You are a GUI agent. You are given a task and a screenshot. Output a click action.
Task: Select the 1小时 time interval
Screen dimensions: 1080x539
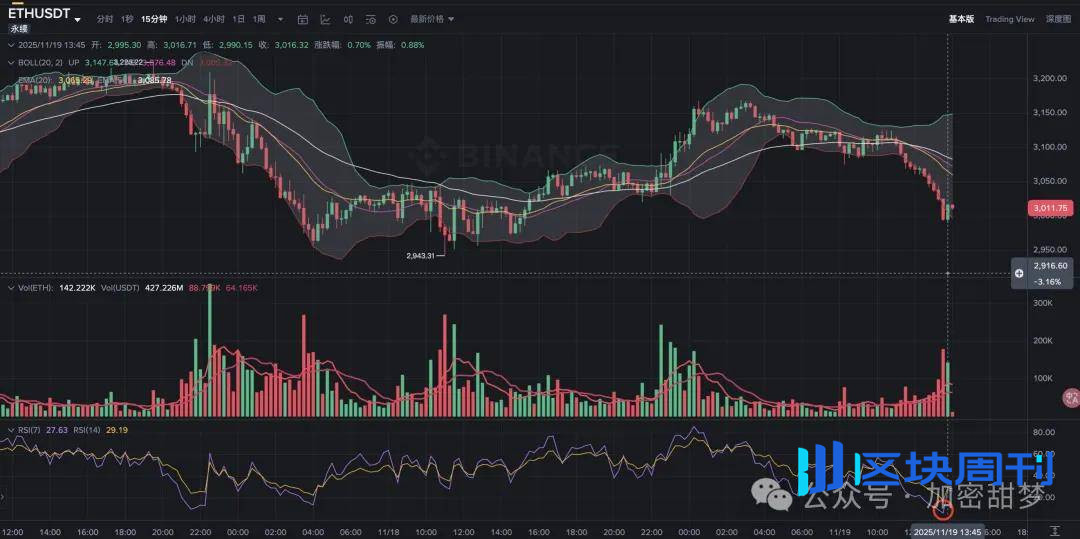(x=185, y=19)
